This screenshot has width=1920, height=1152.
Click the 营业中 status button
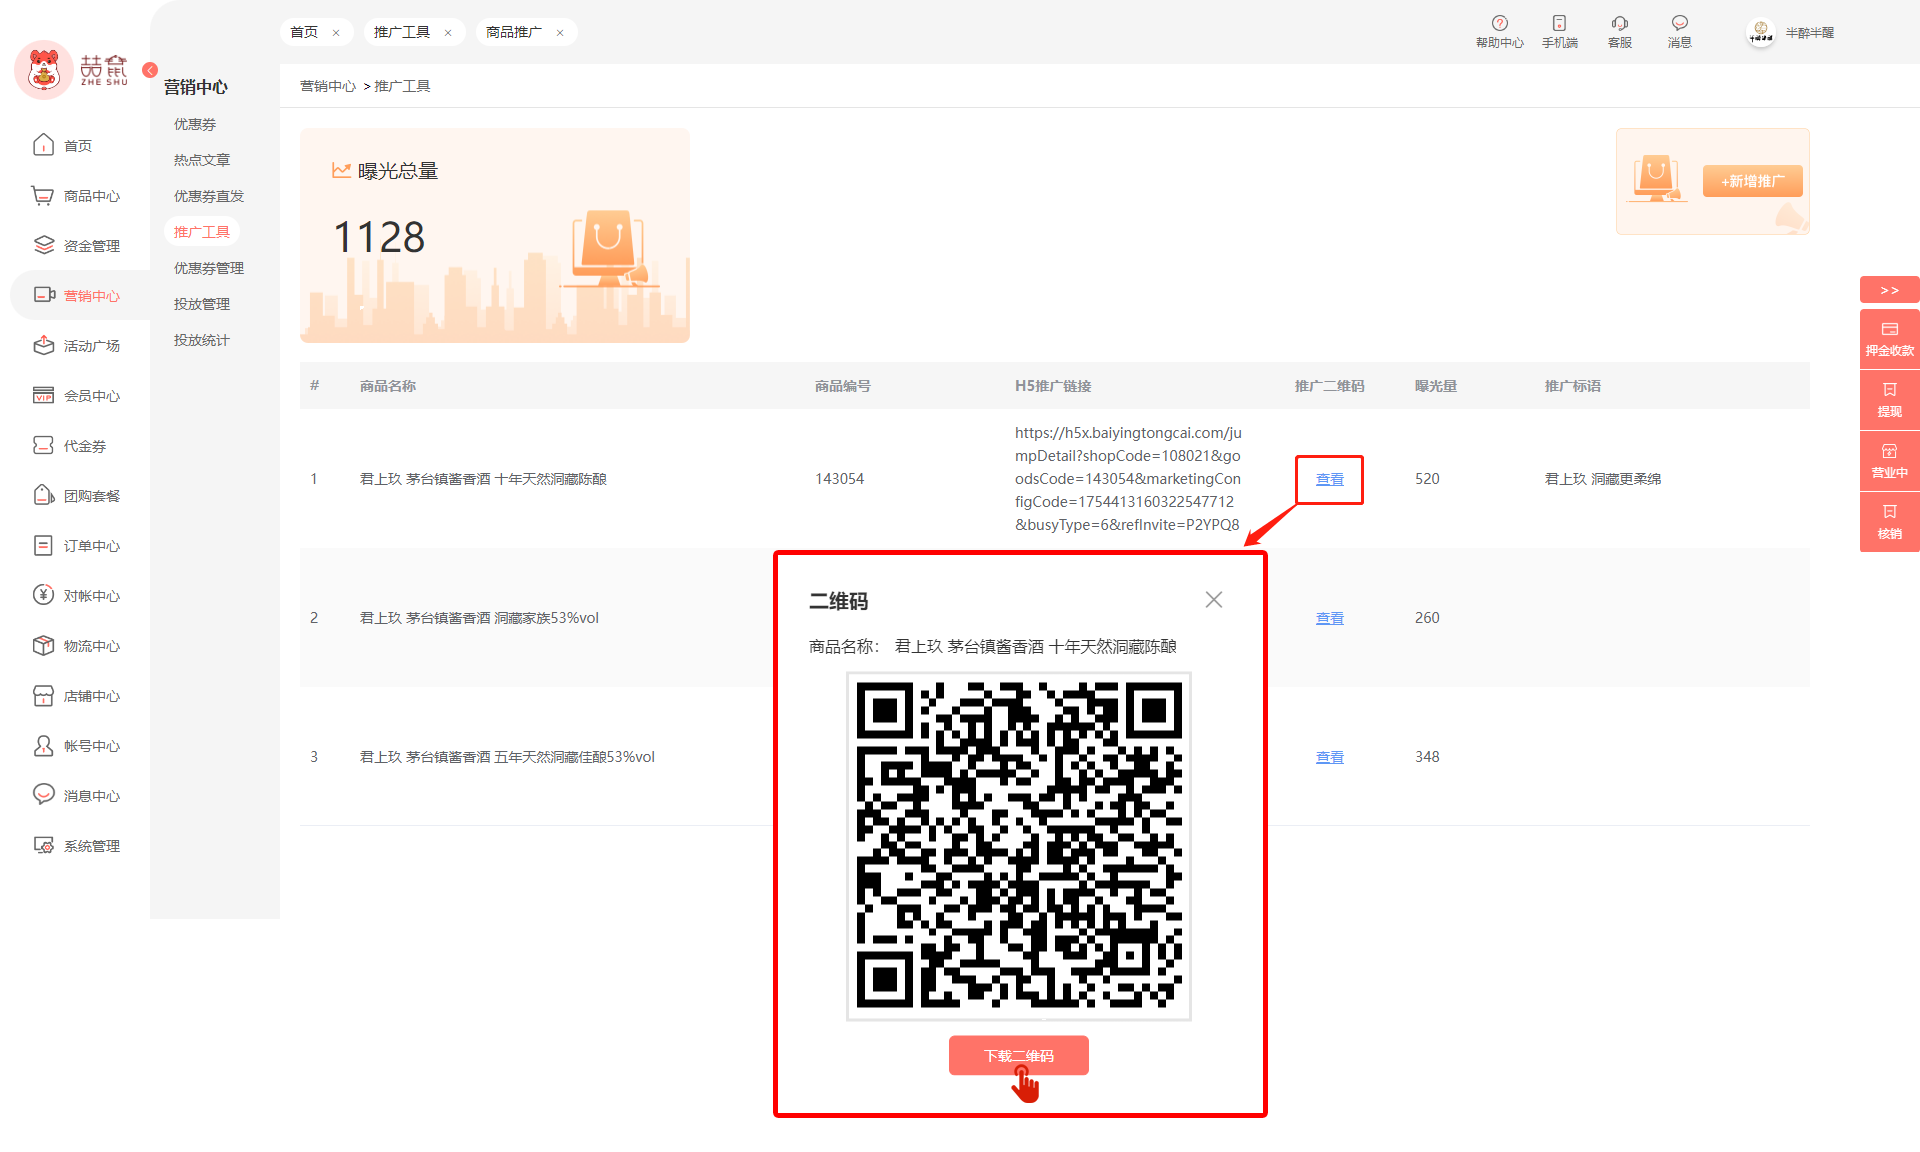(1889, 461)
